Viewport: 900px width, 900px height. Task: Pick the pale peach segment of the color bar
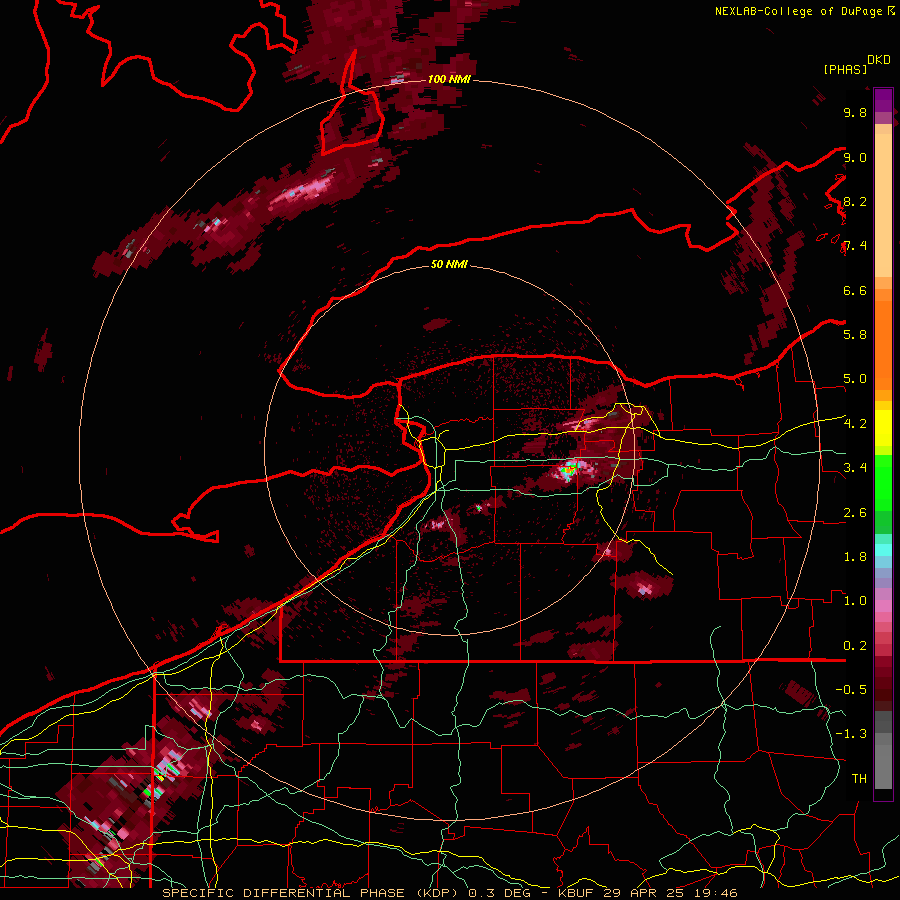(883, 207)
